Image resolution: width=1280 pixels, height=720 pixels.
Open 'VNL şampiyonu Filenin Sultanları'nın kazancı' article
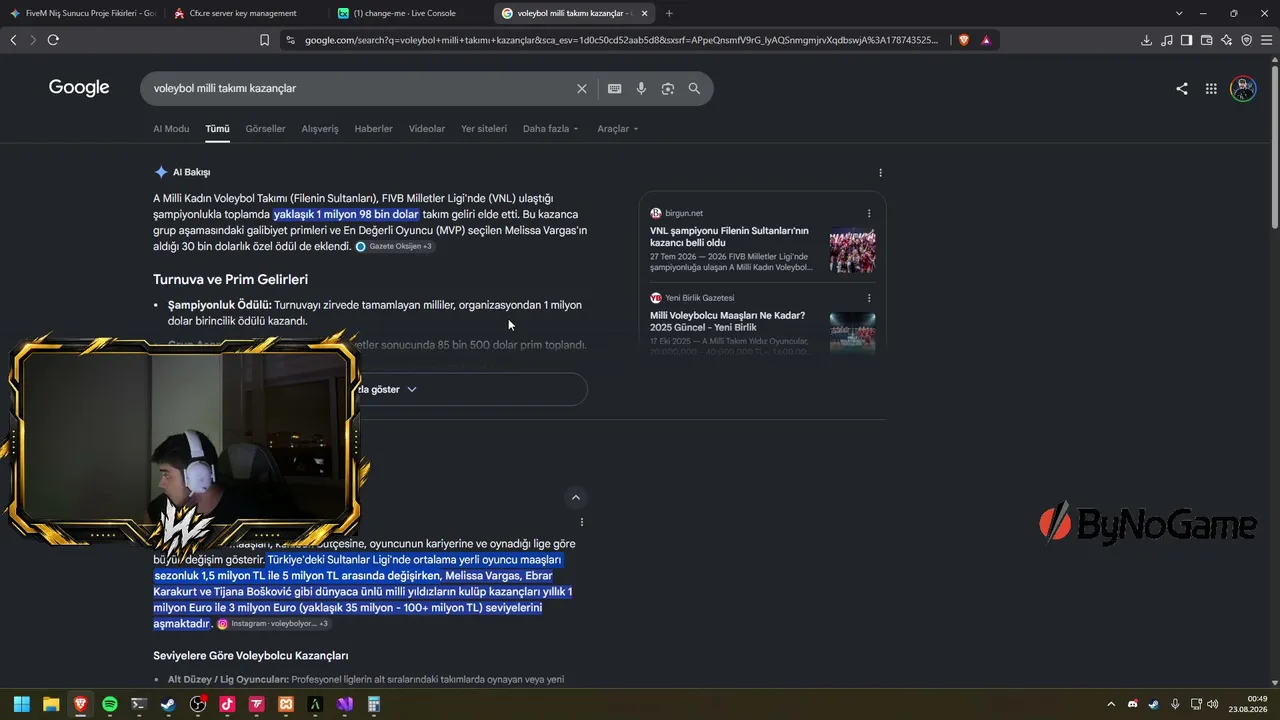(729, 237)
